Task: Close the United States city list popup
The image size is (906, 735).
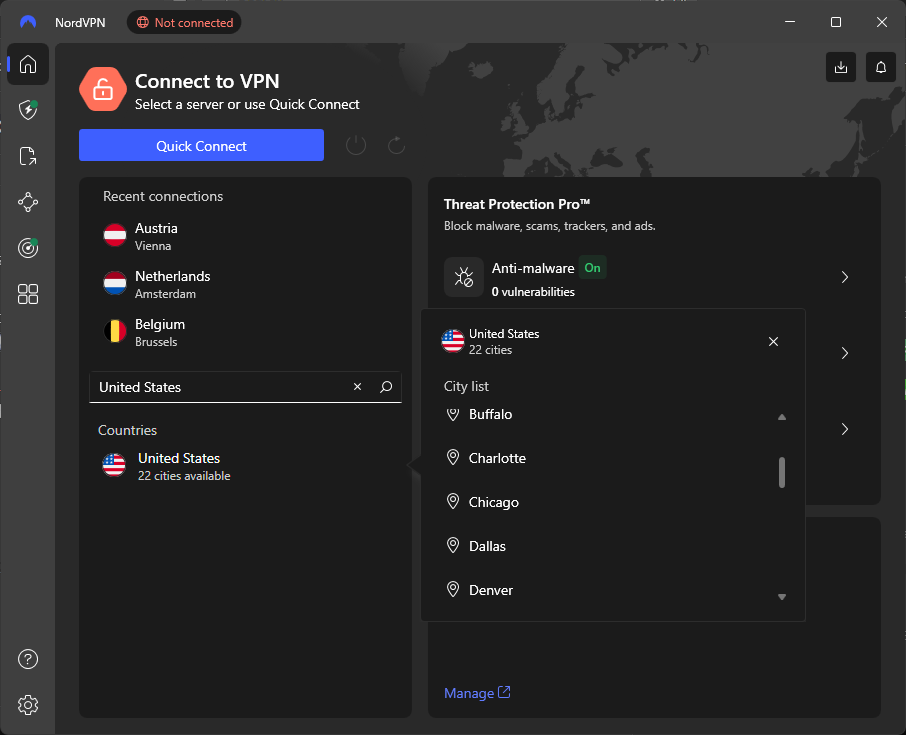Action: tap(773, 341)
